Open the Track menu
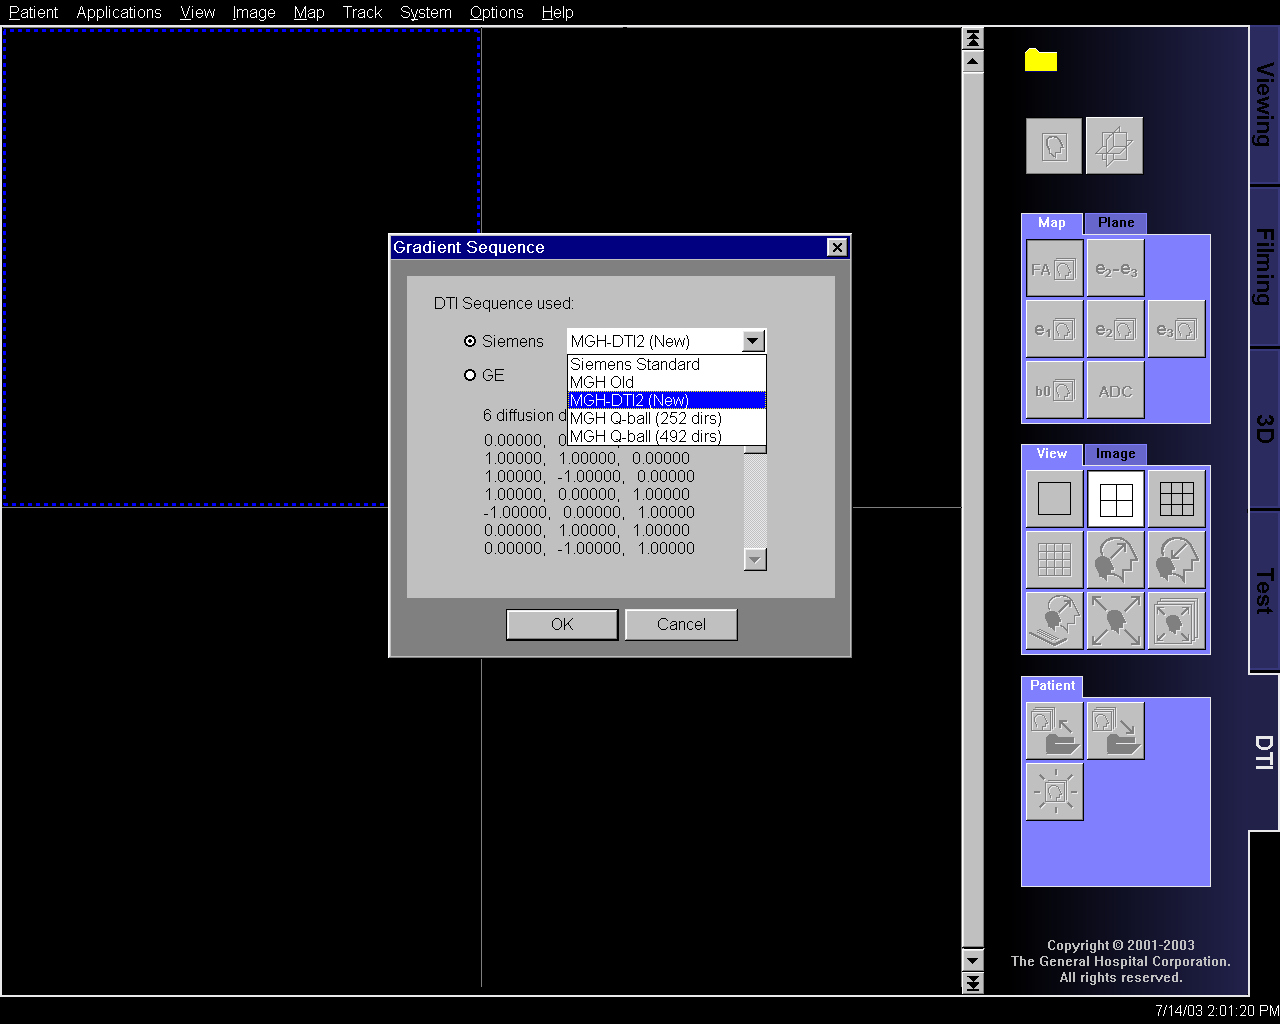This screenshot has height=1024, width=1280. [362, 12]
